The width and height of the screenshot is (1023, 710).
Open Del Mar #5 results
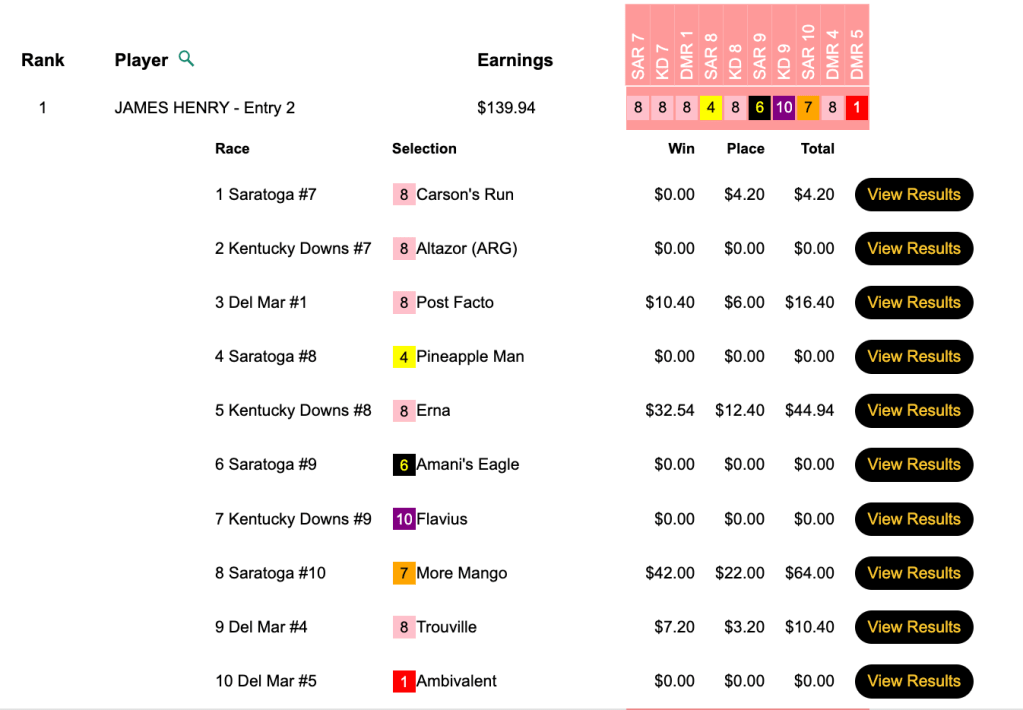(x=913, y=681)
